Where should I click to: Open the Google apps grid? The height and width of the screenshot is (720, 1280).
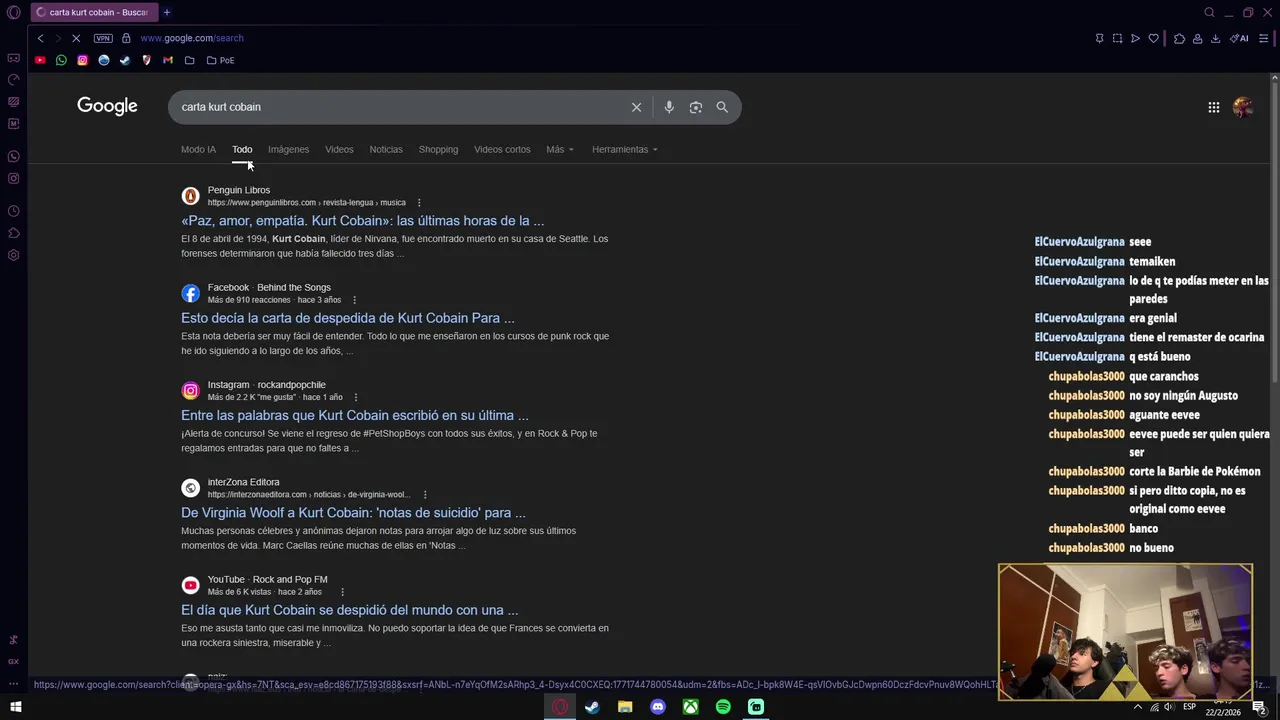[1213, 107]
